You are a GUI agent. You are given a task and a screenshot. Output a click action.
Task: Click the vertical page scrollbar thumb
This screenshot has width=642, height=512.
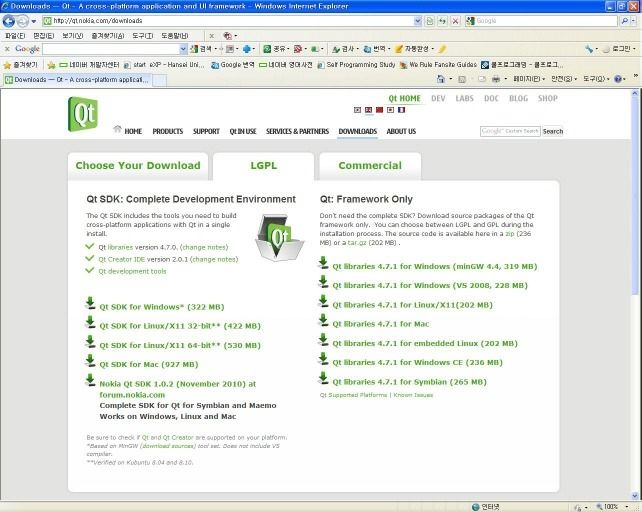(635, 196)
